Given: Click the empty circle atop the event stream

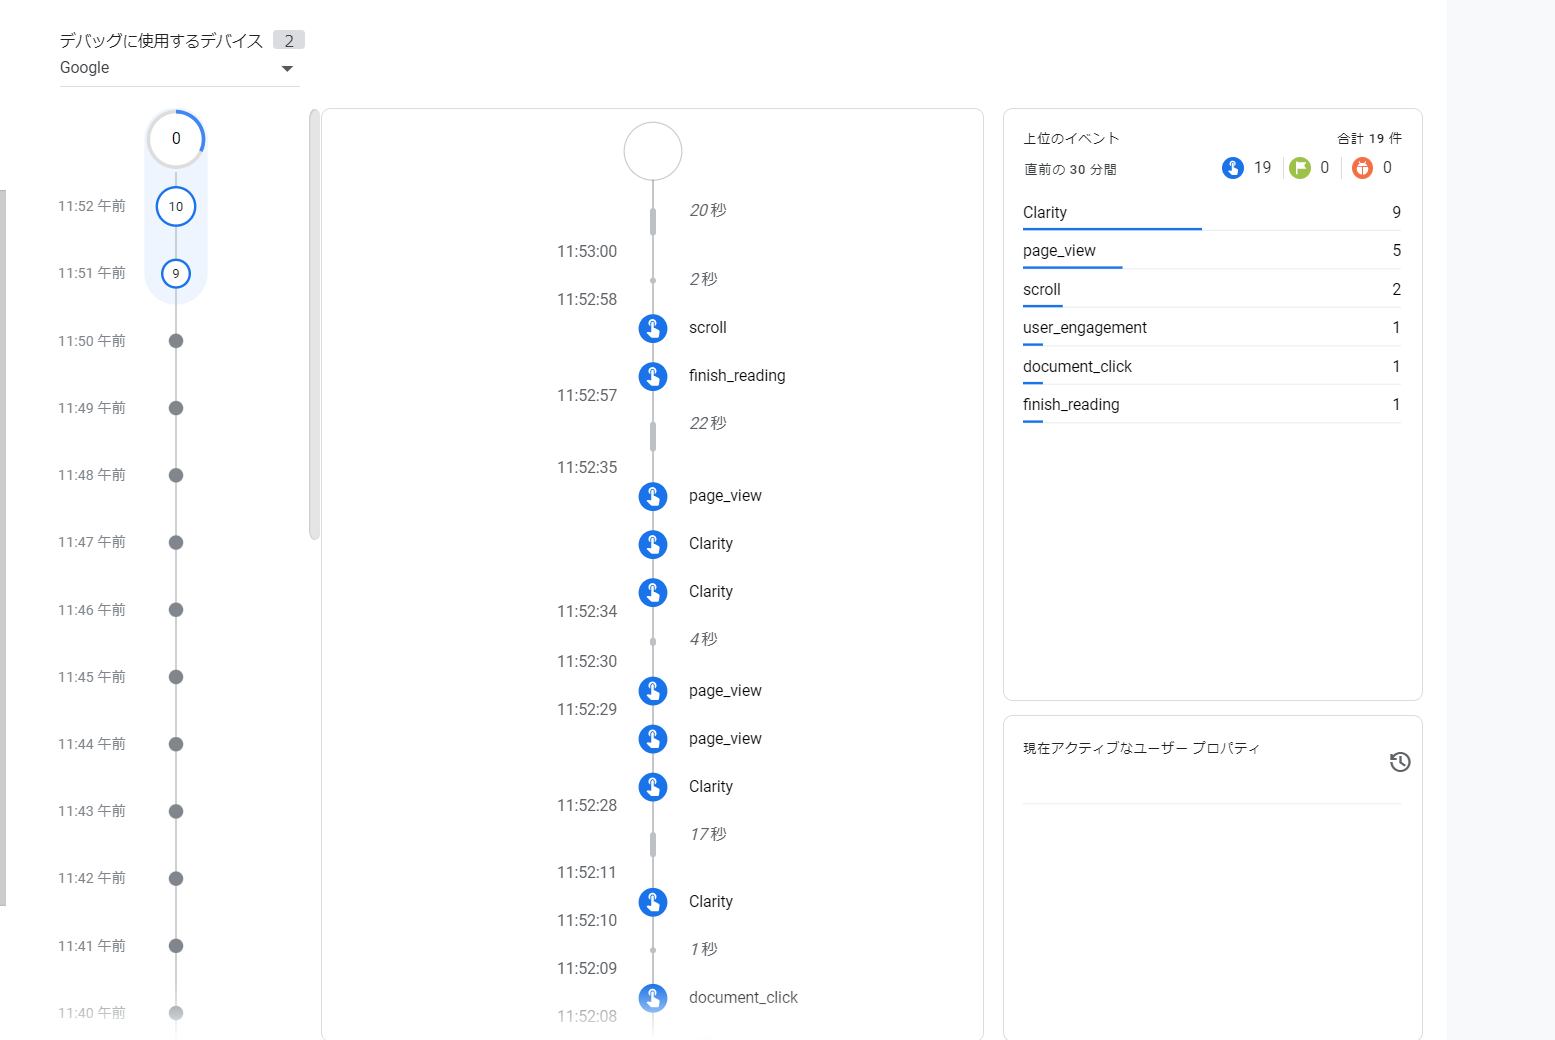Looking at the screenshot, I should pyautogui.click(x=653, y=151).
